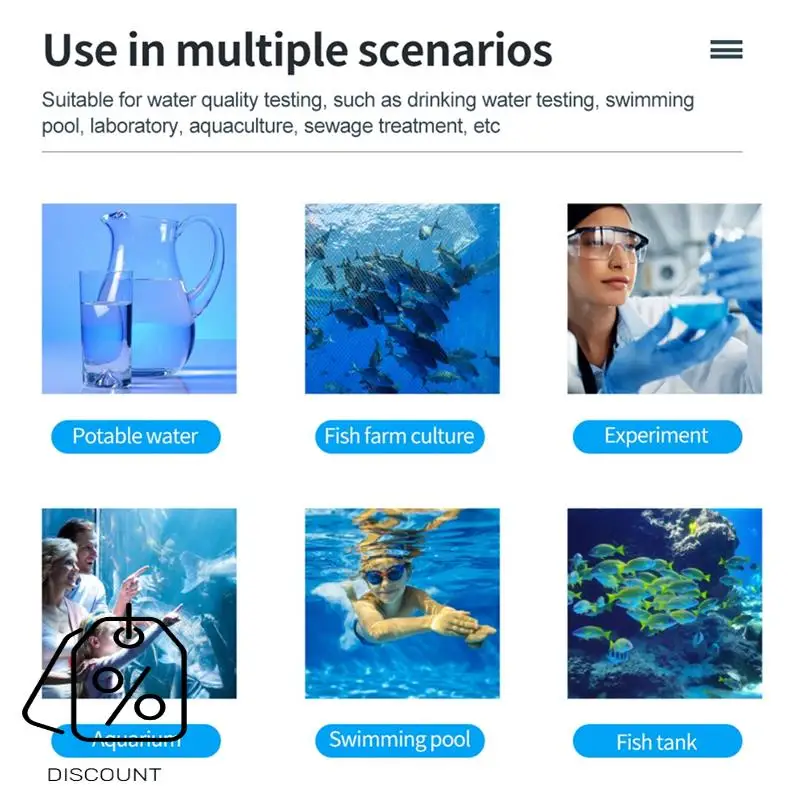
Task: Click the discount price tag icon
Action: pos(105,672)
